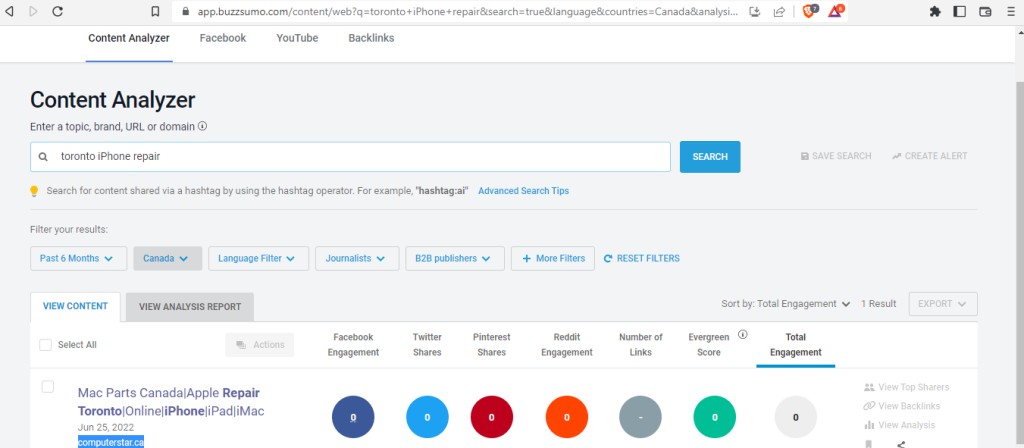Click the Number of Links grey circle
Screen dimensions: 1024x448
[641, 417]
